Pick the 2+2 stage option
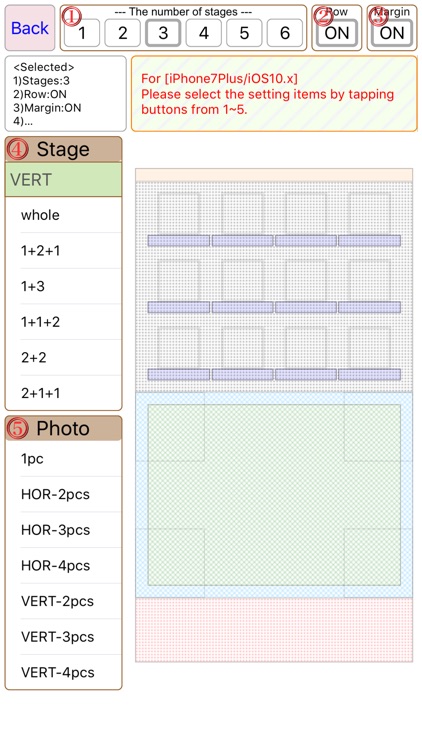Image resolution: width=422 pixels, height=750 pixels. click(x=63, y=357)
